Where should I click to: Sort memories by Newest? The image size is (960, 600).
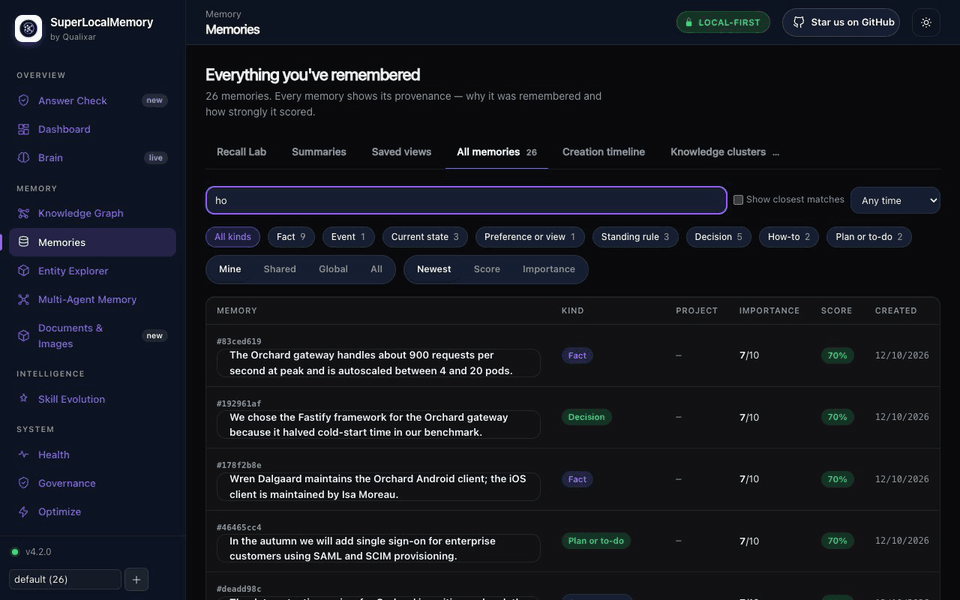coord(434,269)
